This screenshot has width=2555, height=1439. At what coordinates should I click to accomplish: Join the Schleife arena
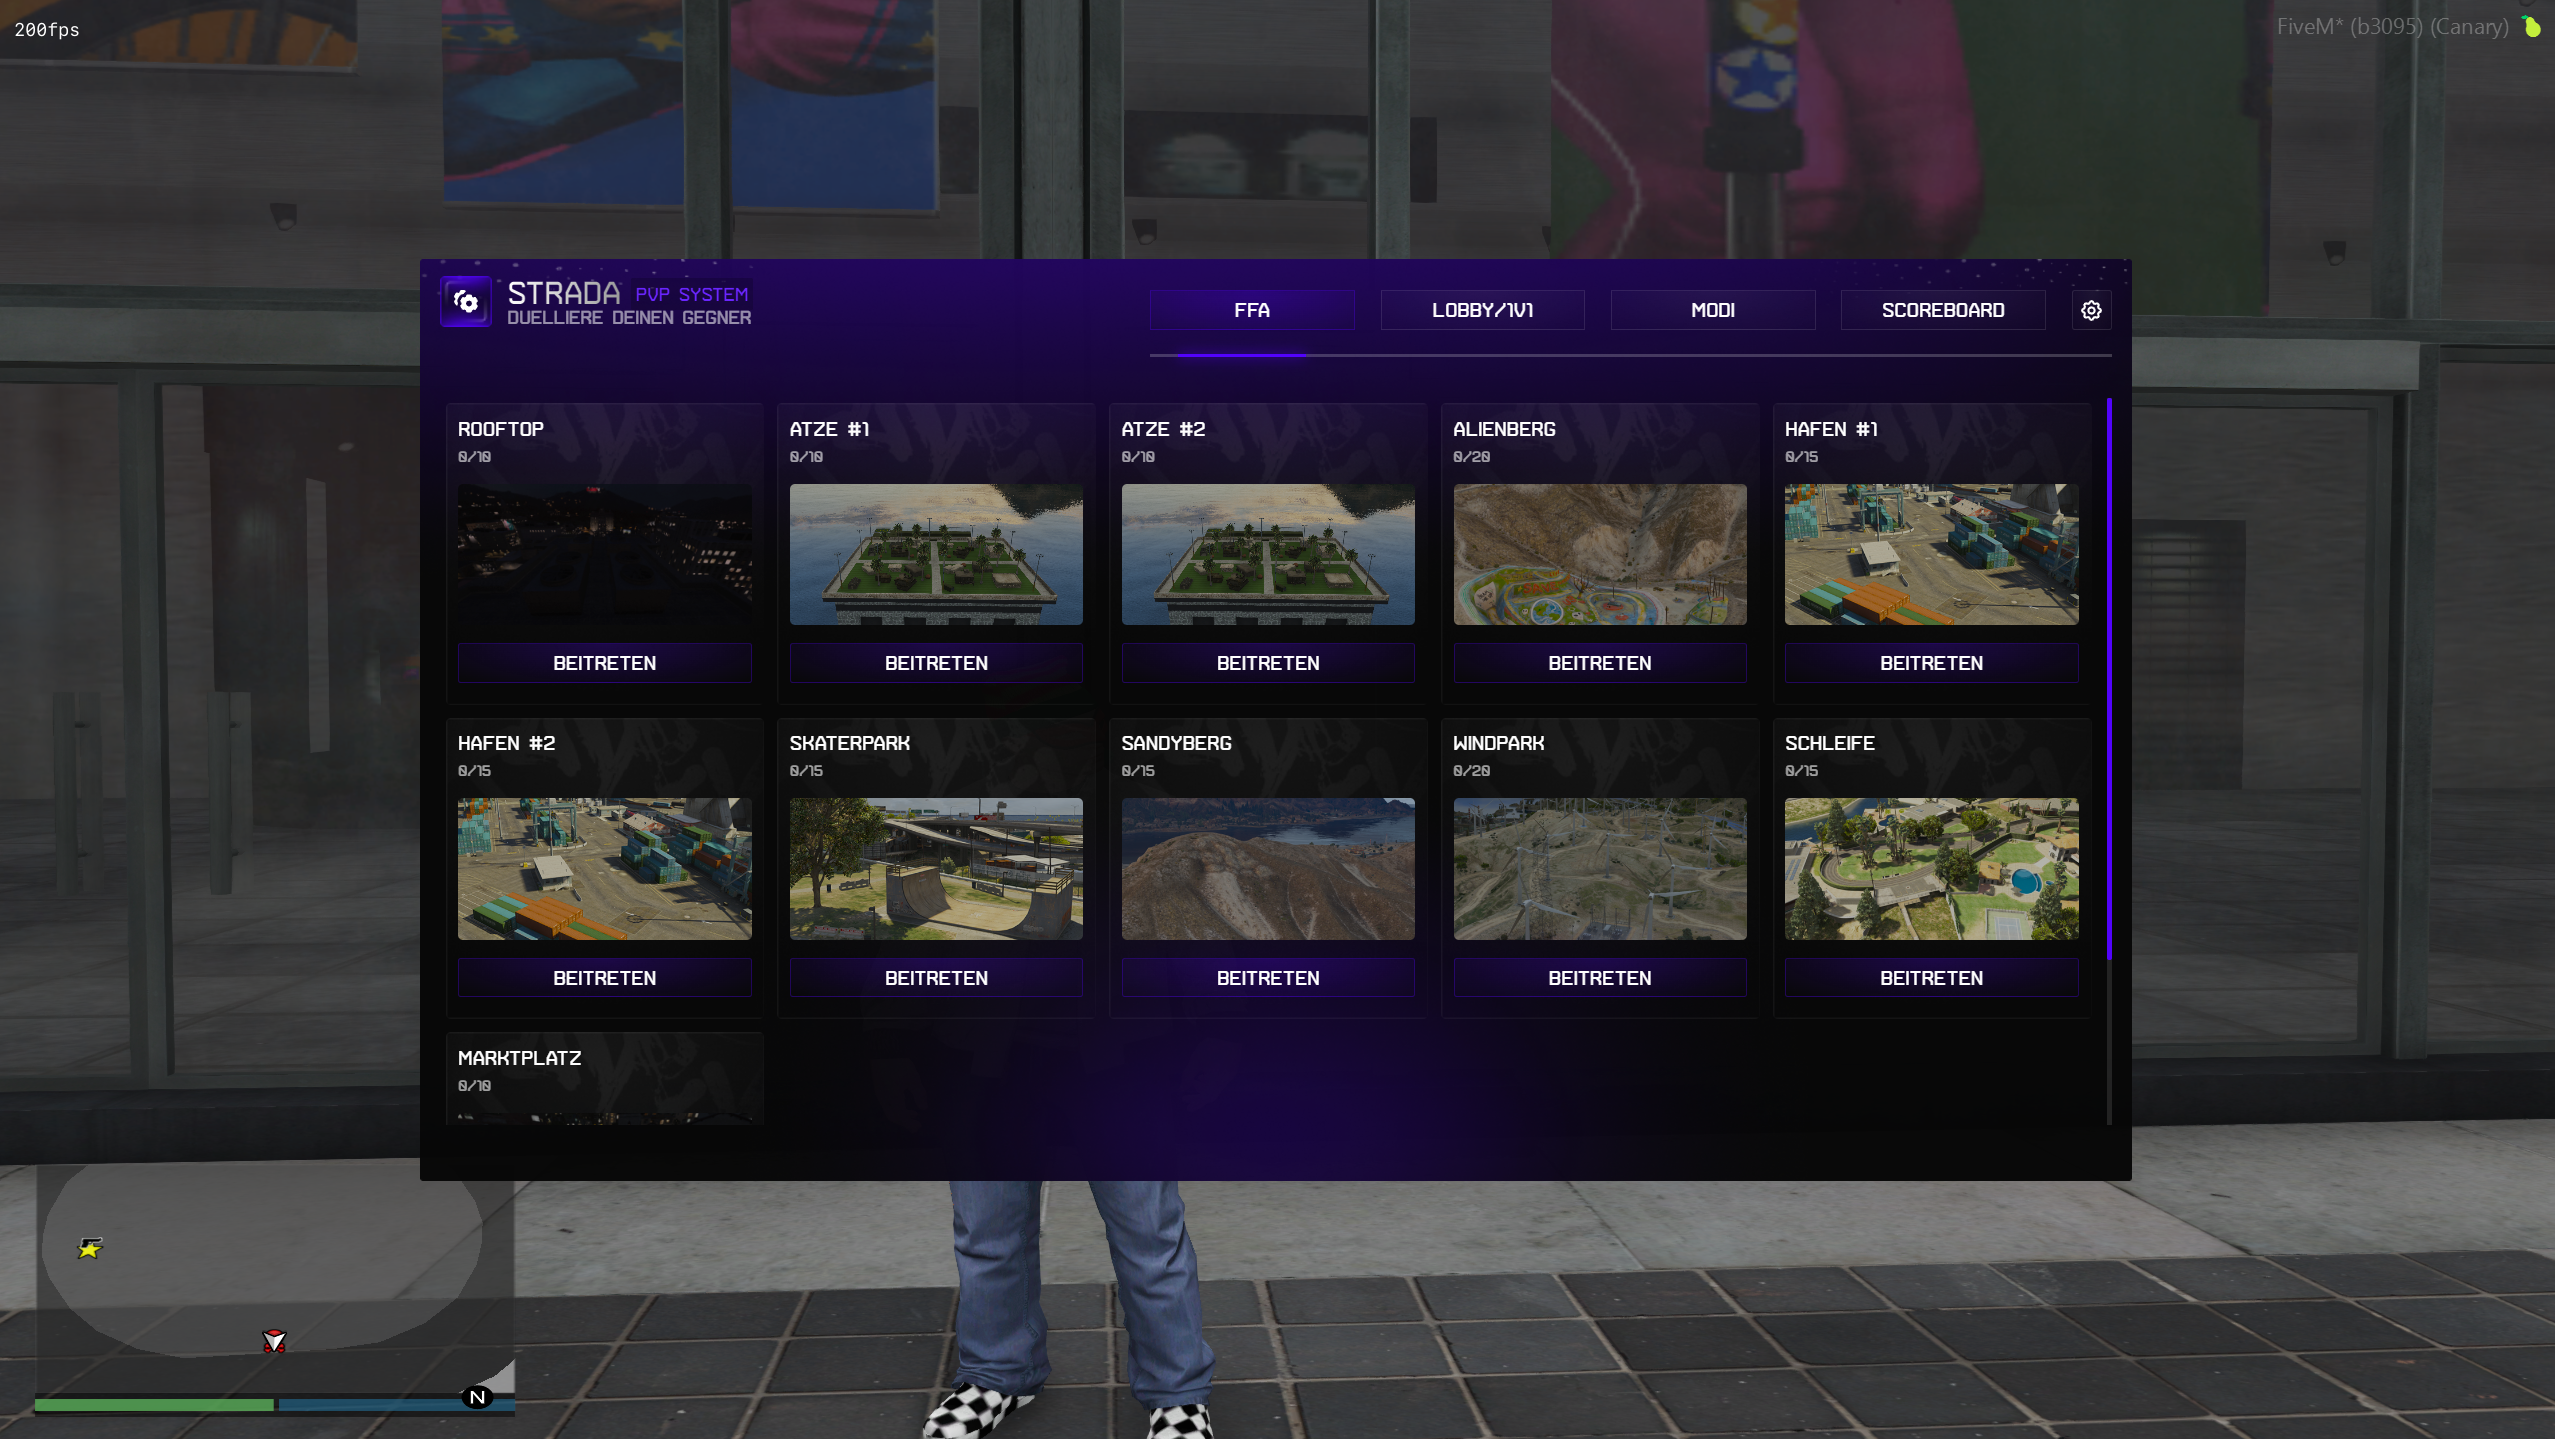coord(1932,978)
